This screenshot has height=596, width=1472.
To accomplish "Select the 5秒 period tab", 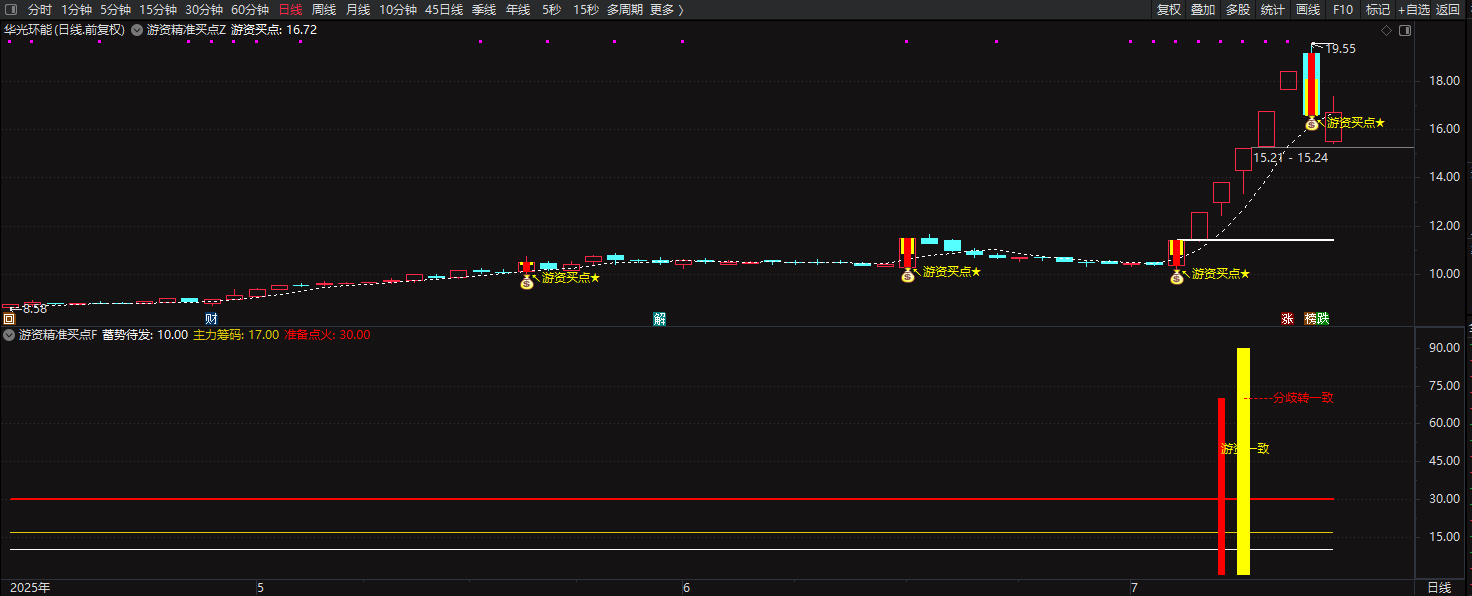I will tap(552, 10).
